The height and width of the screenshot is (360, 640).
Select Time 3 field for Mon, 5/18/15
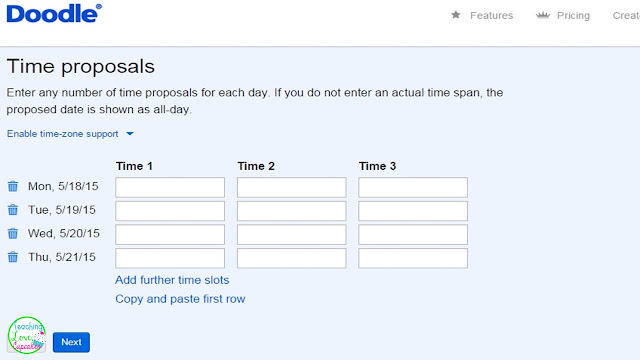[413, 187]
